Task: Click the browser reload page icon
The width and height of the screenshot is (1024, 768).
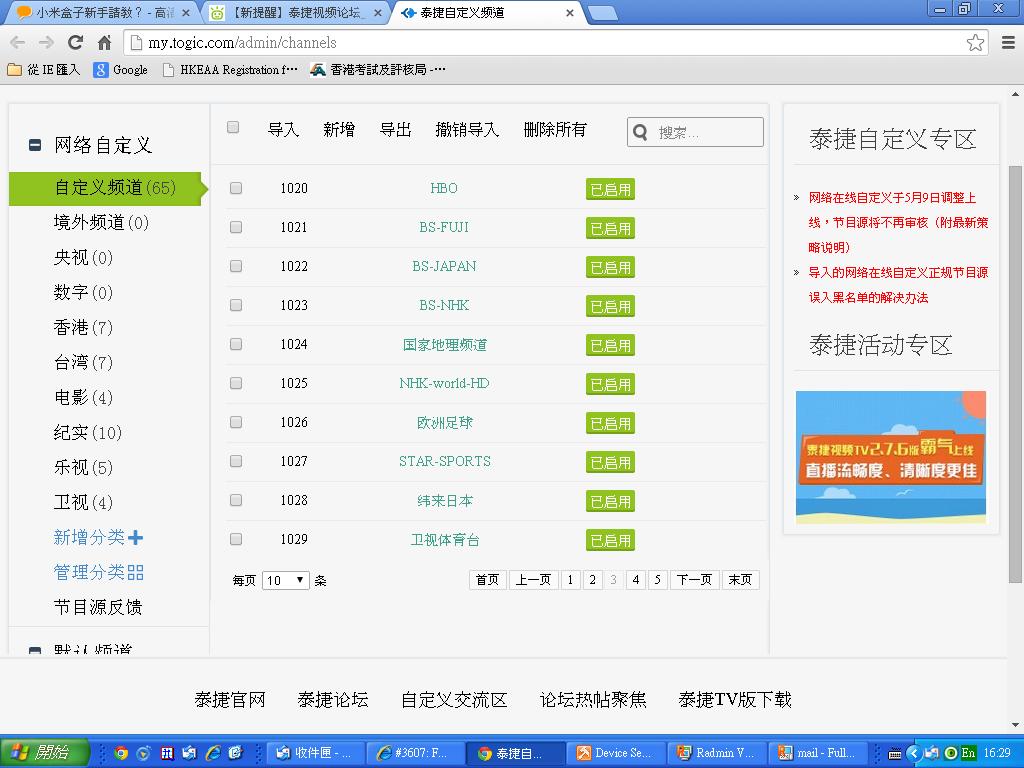Action: tap(75, 42)
